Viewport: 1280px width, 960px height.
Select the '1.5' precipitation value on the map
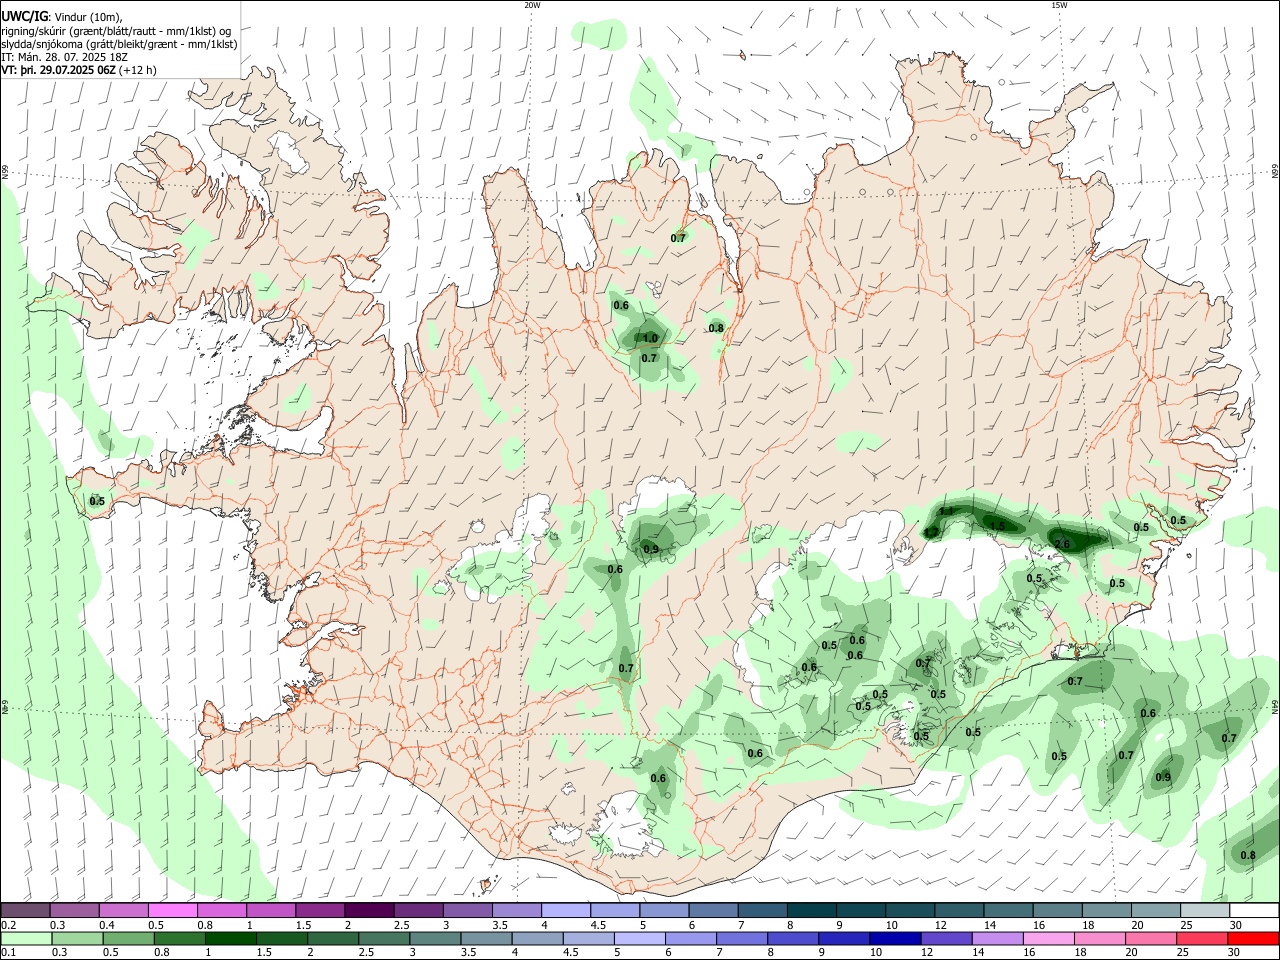tap(997, 526)
